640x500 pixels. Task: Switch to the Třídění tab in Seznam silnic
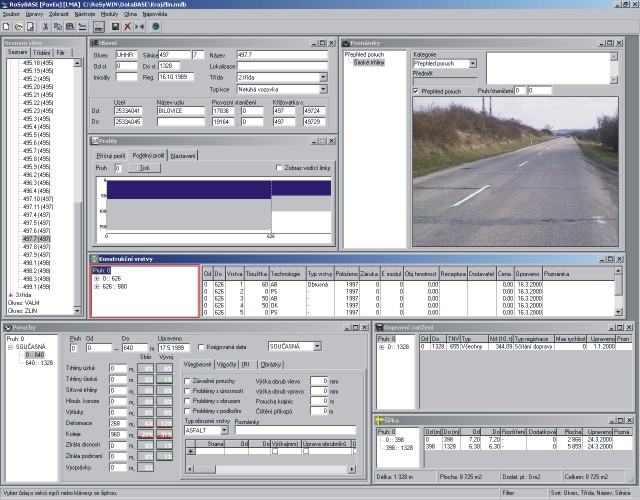40,51
